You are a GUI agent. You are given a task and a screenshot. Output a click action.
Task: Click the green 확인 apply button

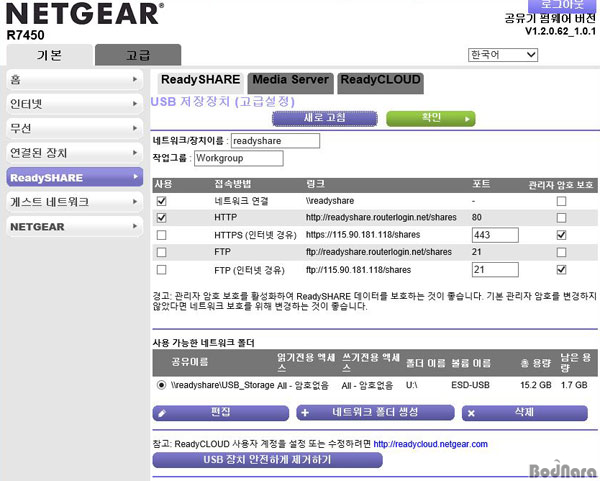click(x=431, y=119)
